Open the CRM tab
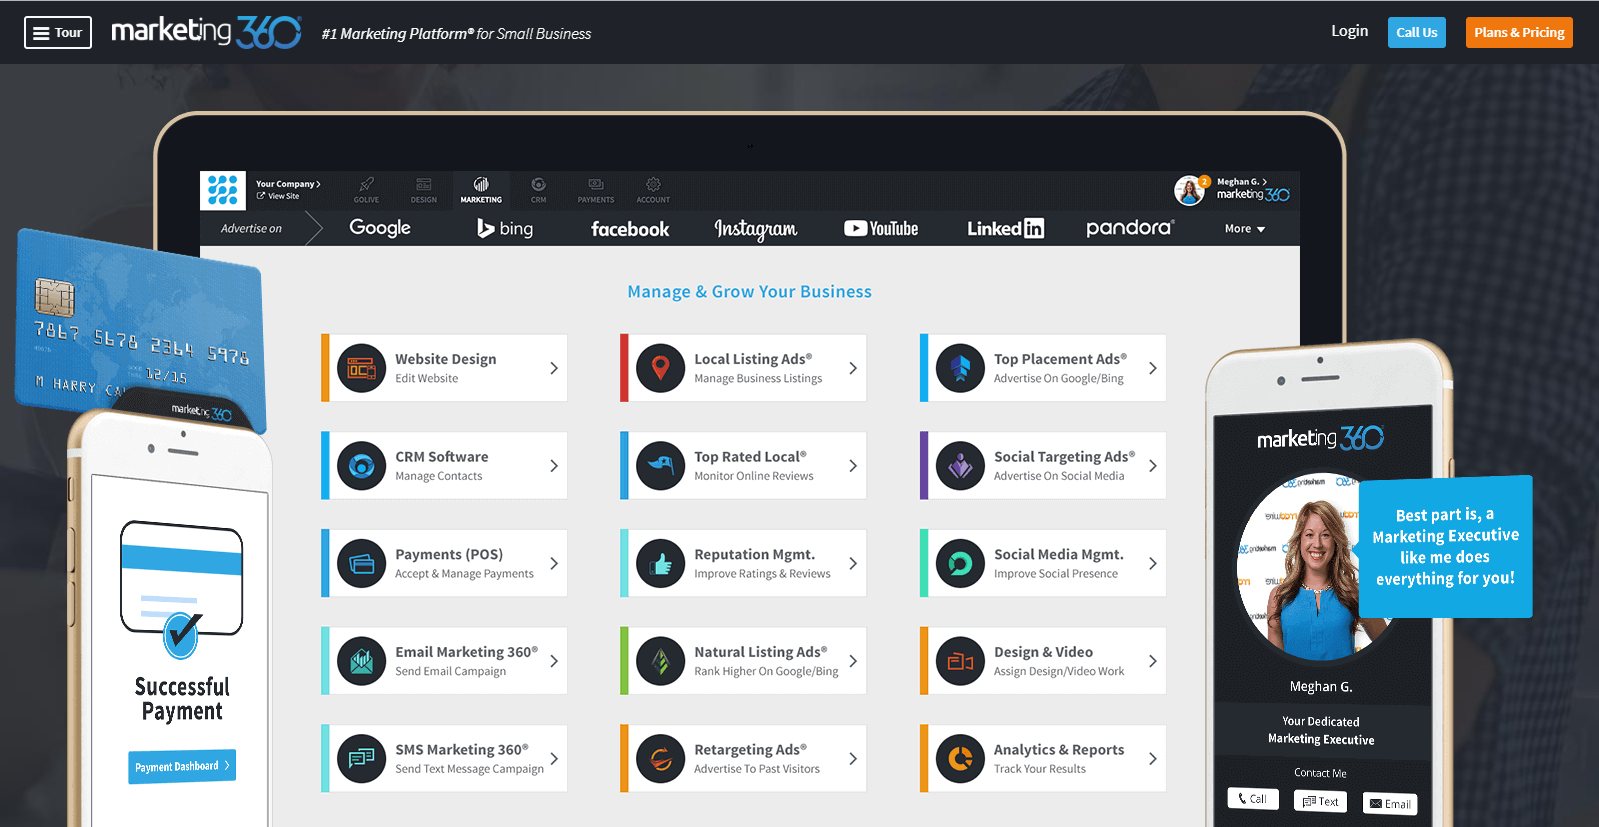Viewport: 1599px width, 827px height. (538, 190)
